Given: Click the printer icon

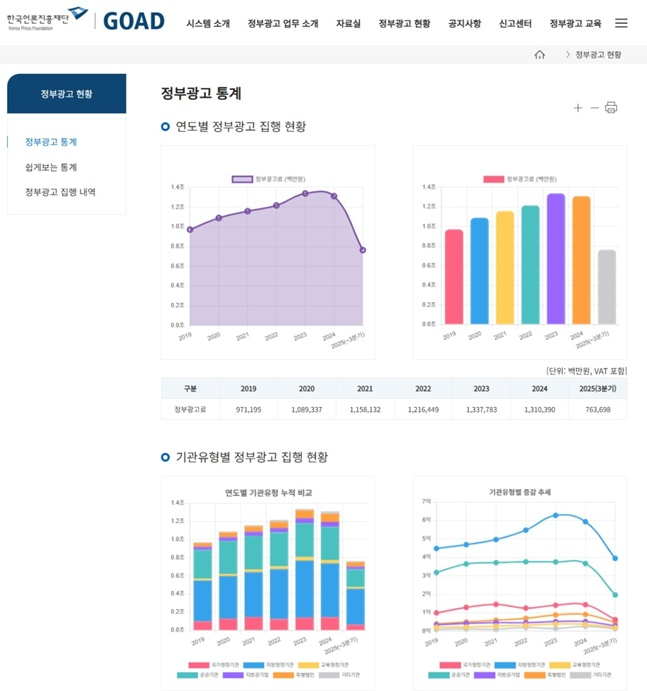Looking at the screenshot, I should coord(611,108).
